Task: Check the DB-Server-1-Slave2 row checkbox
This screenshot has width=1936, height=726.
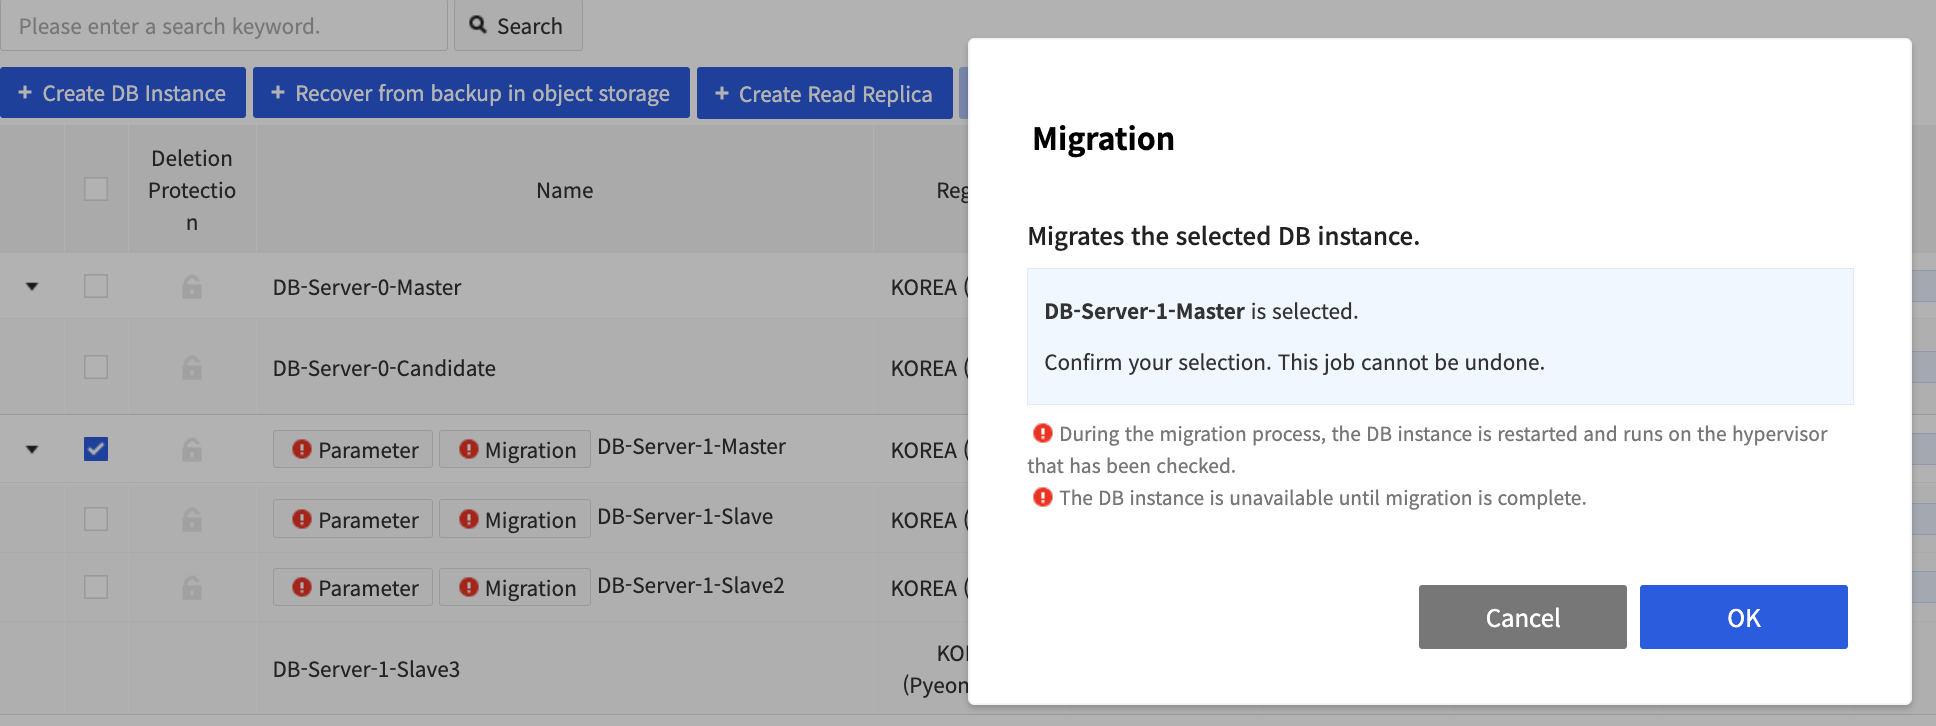Action: 96,587
